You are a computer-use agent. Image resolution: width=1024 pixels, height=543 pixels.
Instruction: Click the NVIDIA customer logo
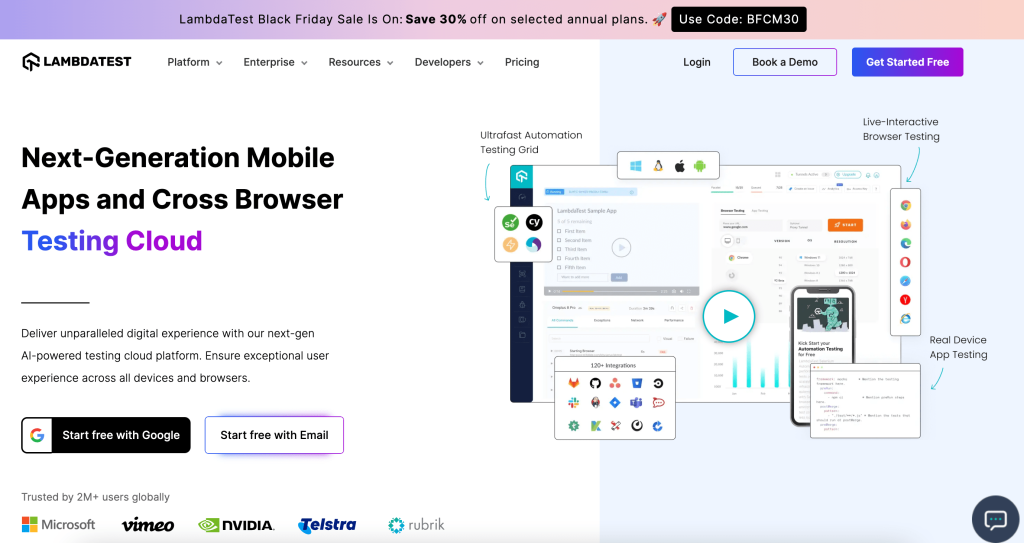pos(236,525)
